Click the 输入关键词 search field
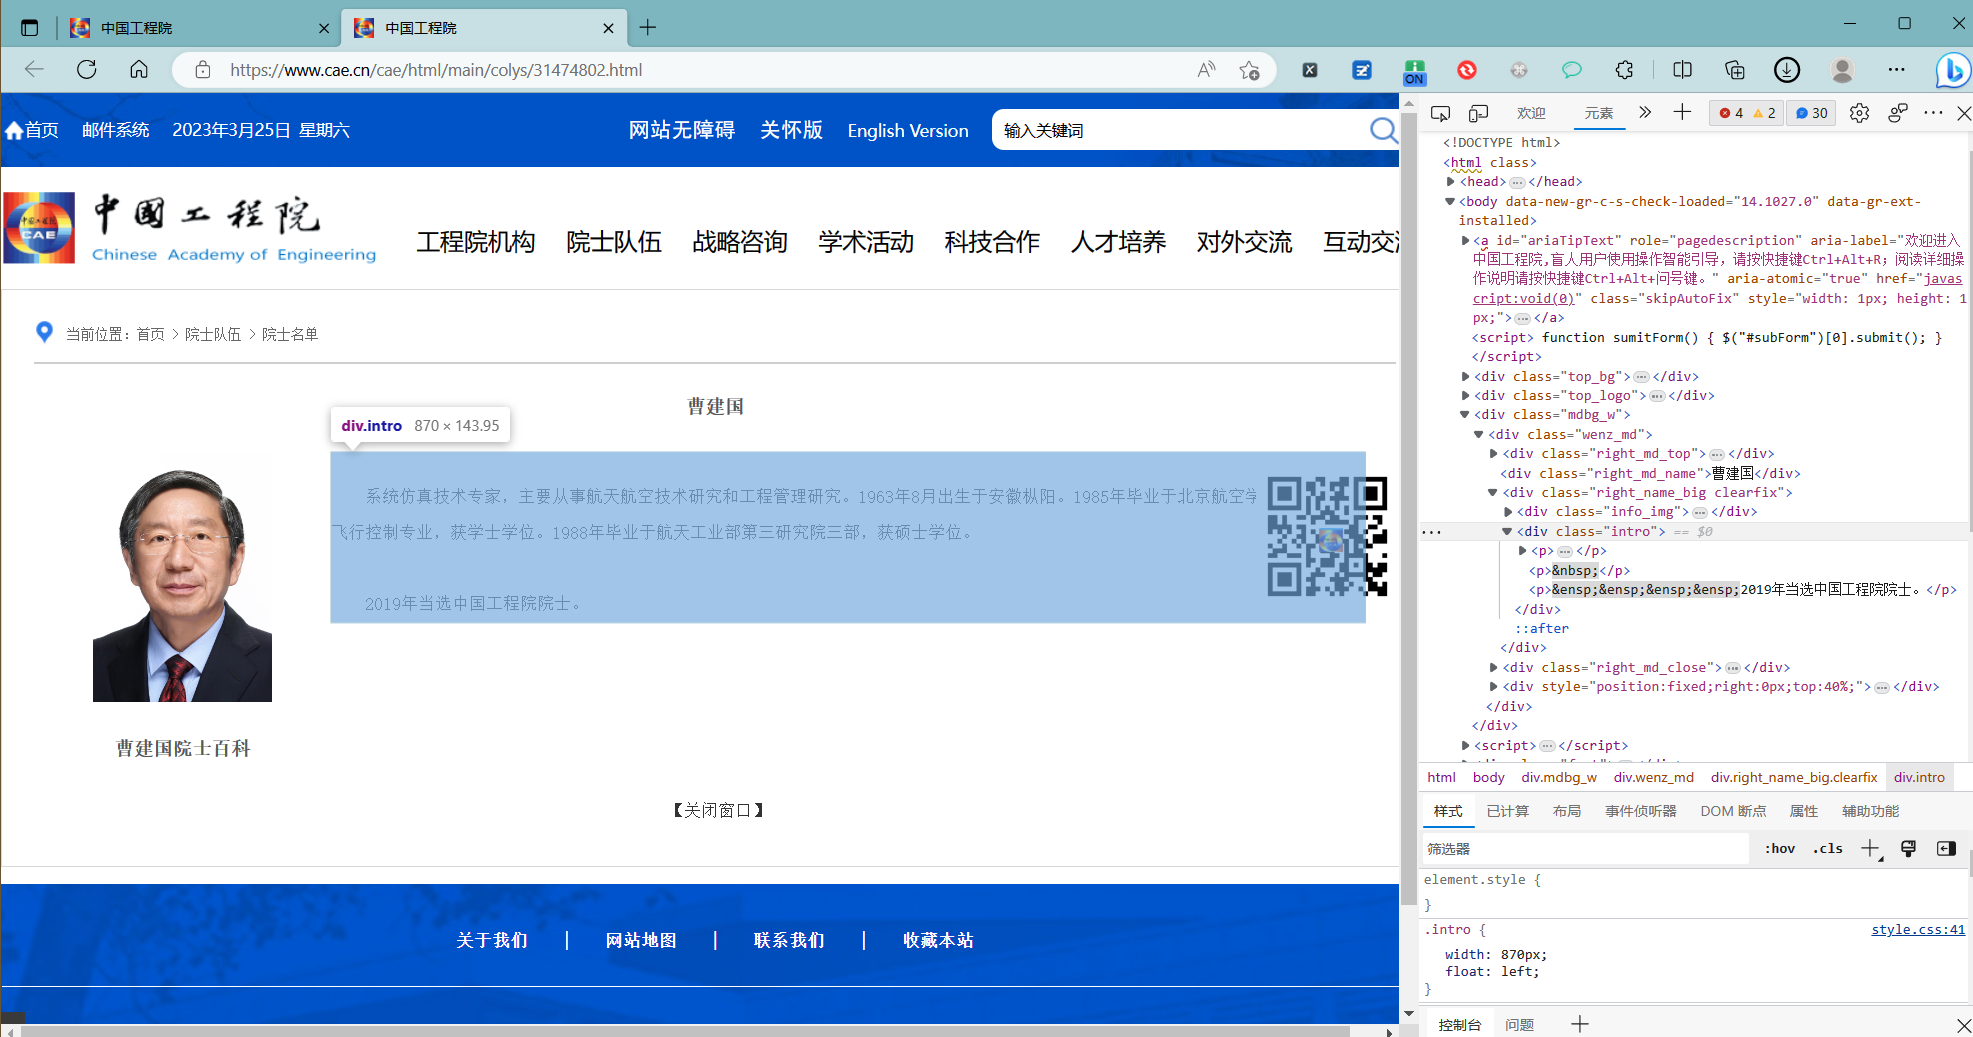This screenshot has height=1037, width=1973. 1180,131
